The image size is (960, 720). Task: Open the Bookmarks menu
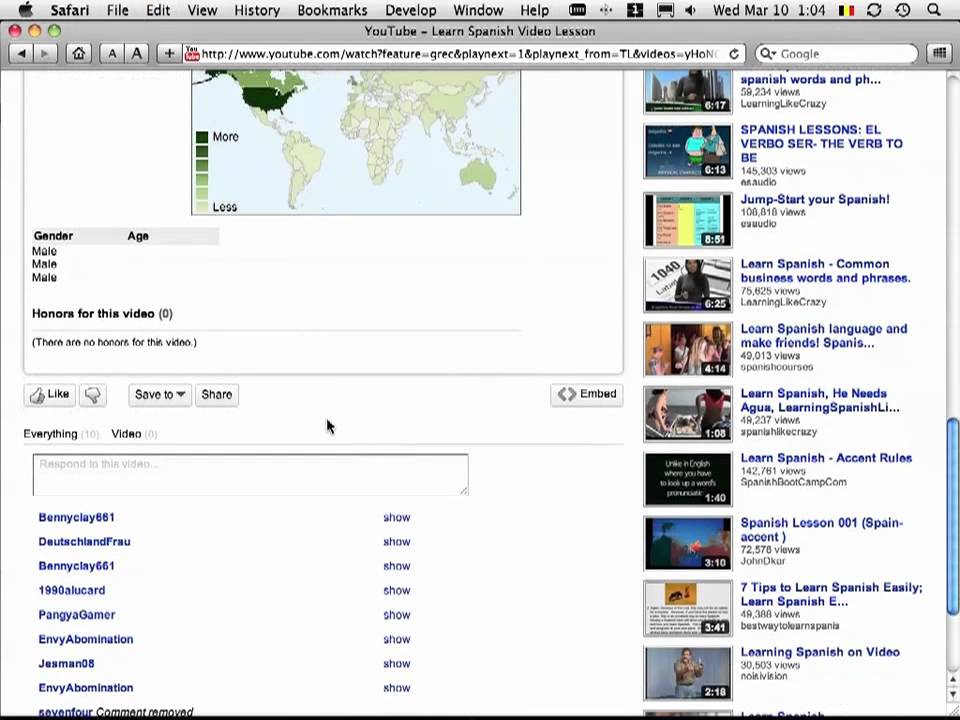pos(332,10)
